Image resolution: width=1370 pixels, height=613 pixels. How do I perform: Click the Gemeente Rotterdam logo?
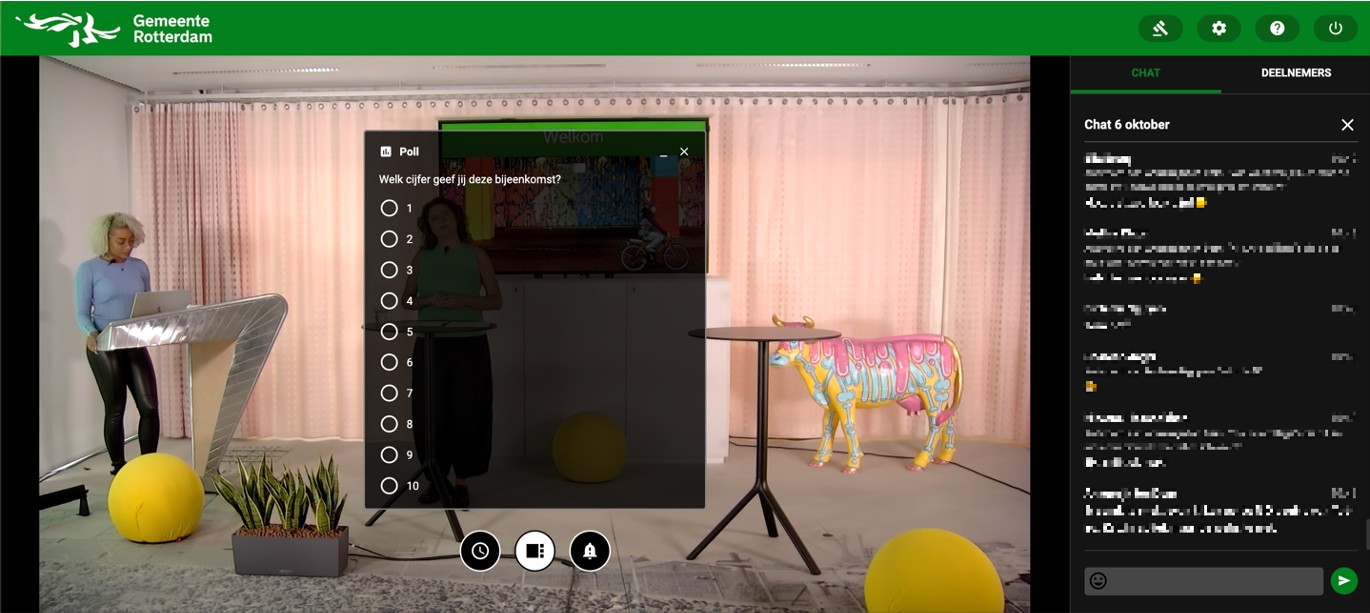click(114, 29)
